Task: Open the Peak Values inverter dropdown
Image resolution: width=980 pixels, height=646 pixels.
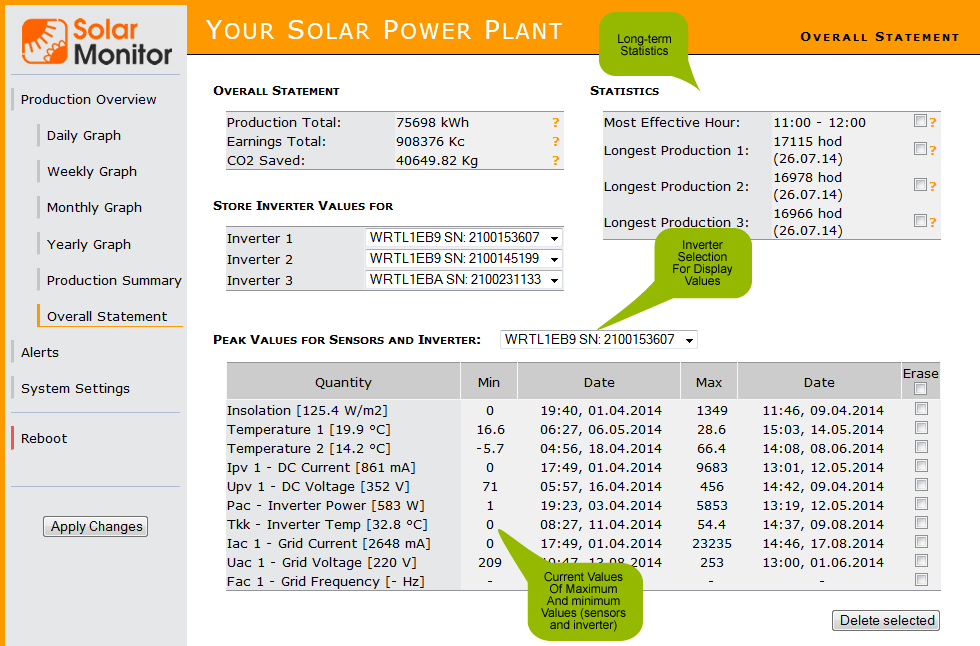Action: point(598,340)
